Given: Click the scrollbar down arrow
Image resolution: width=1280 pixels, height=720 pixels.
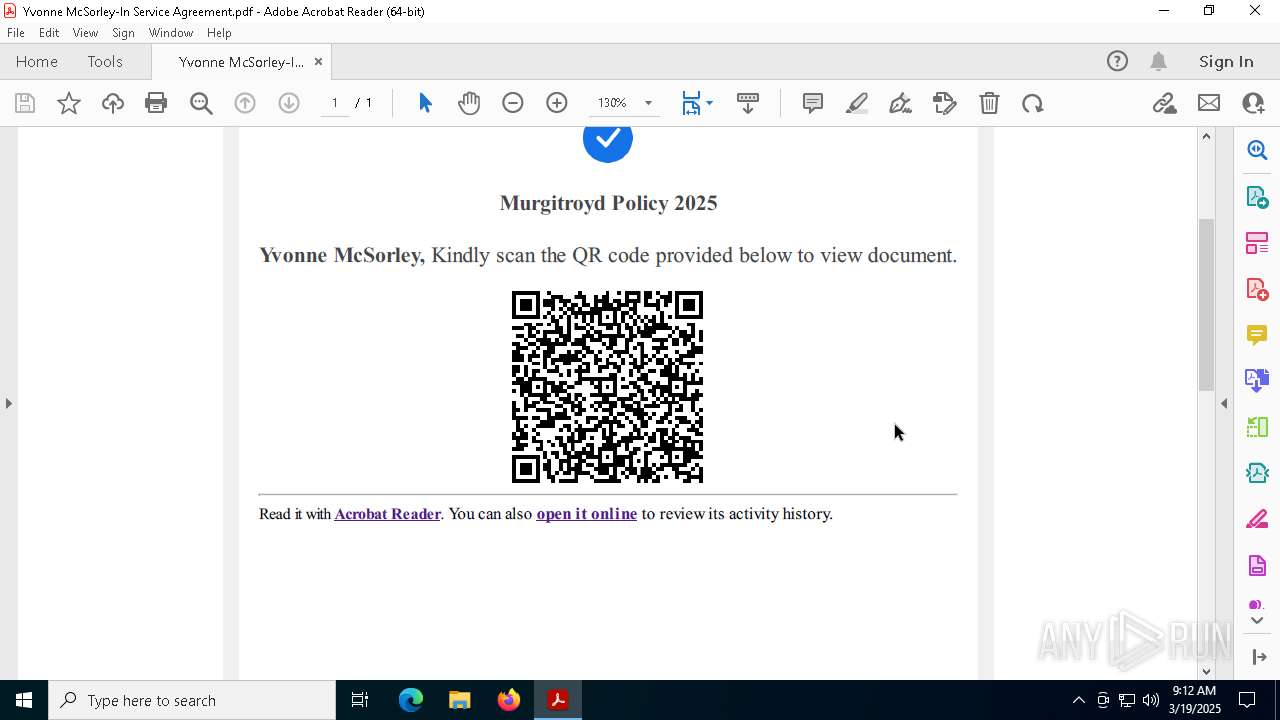Looking at the screenshot, I should pos(1206,671).
